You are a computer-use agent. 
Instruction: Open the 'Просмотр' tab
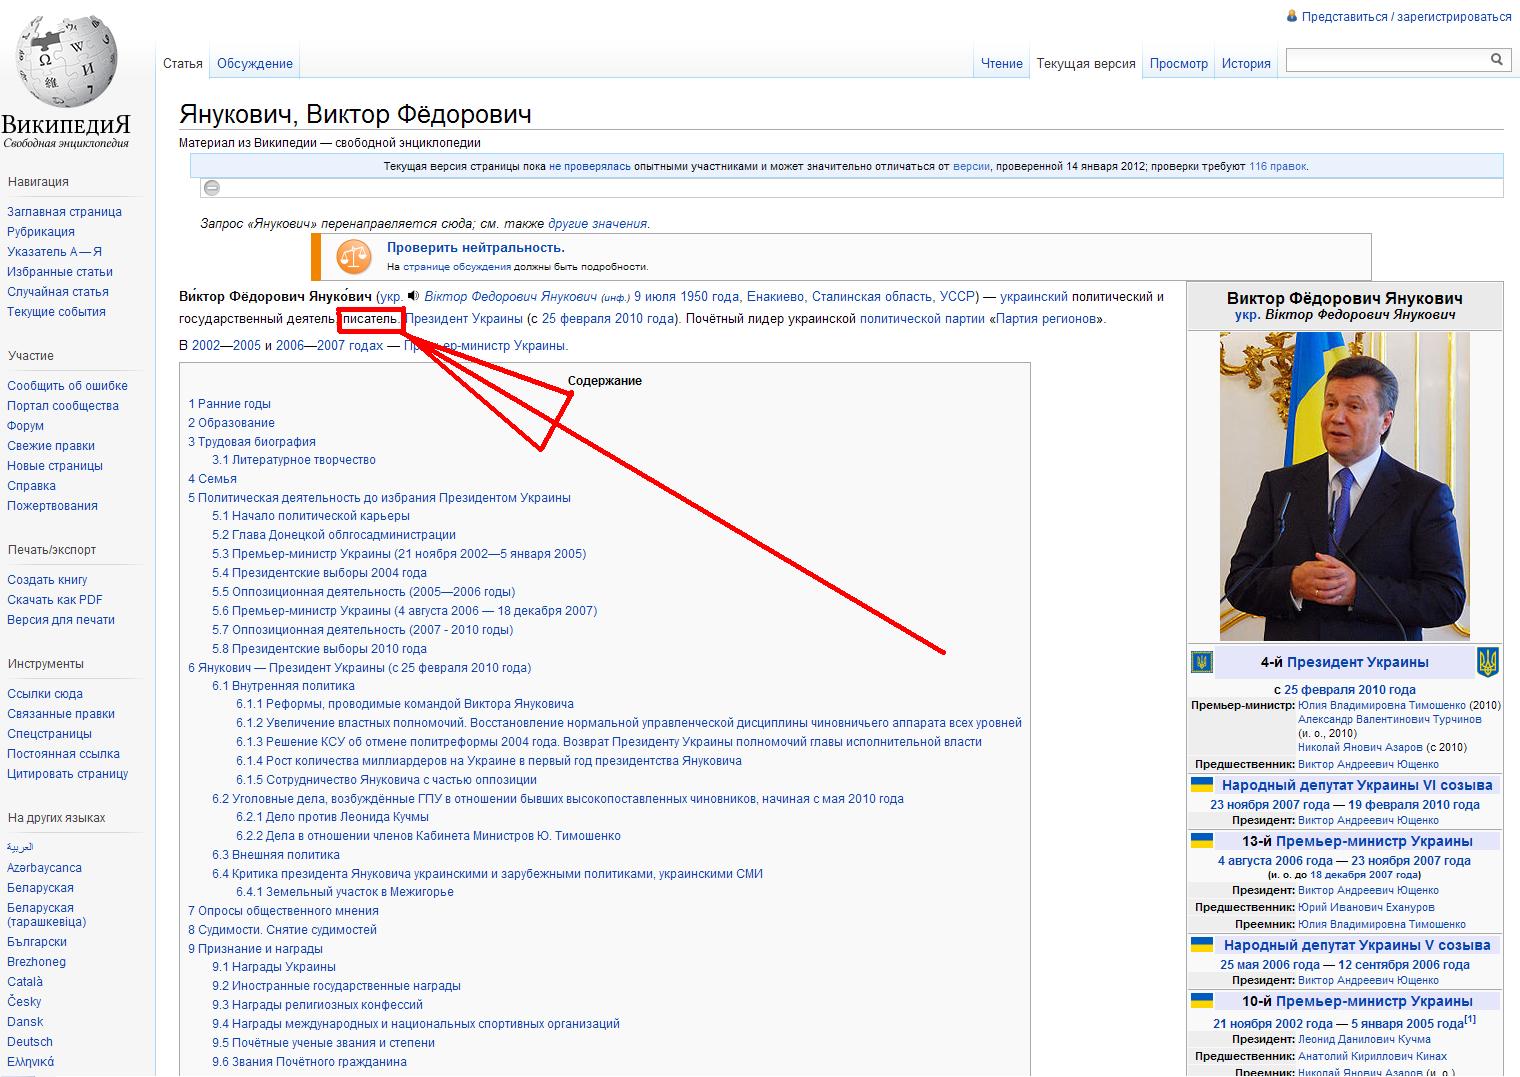1179,63
